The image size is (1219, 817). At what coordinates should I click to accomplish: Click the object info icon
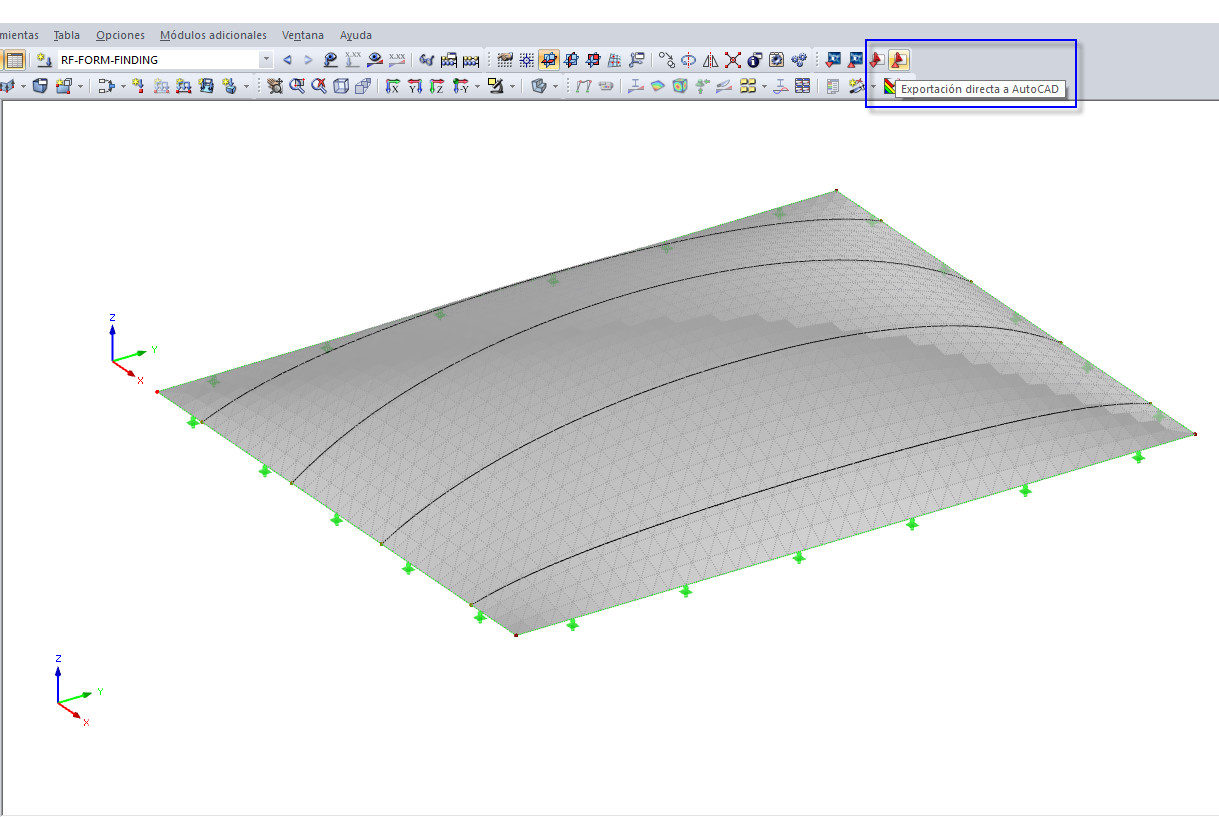coord(753,59)
